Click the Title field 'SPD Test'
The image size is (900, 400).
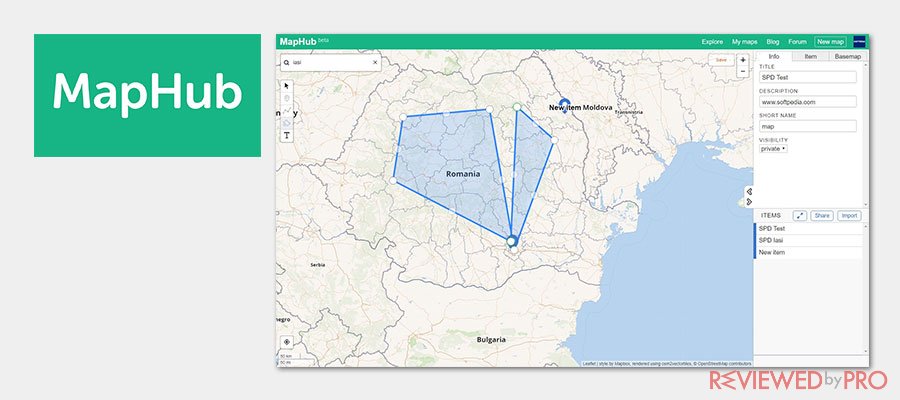(808, 77)
